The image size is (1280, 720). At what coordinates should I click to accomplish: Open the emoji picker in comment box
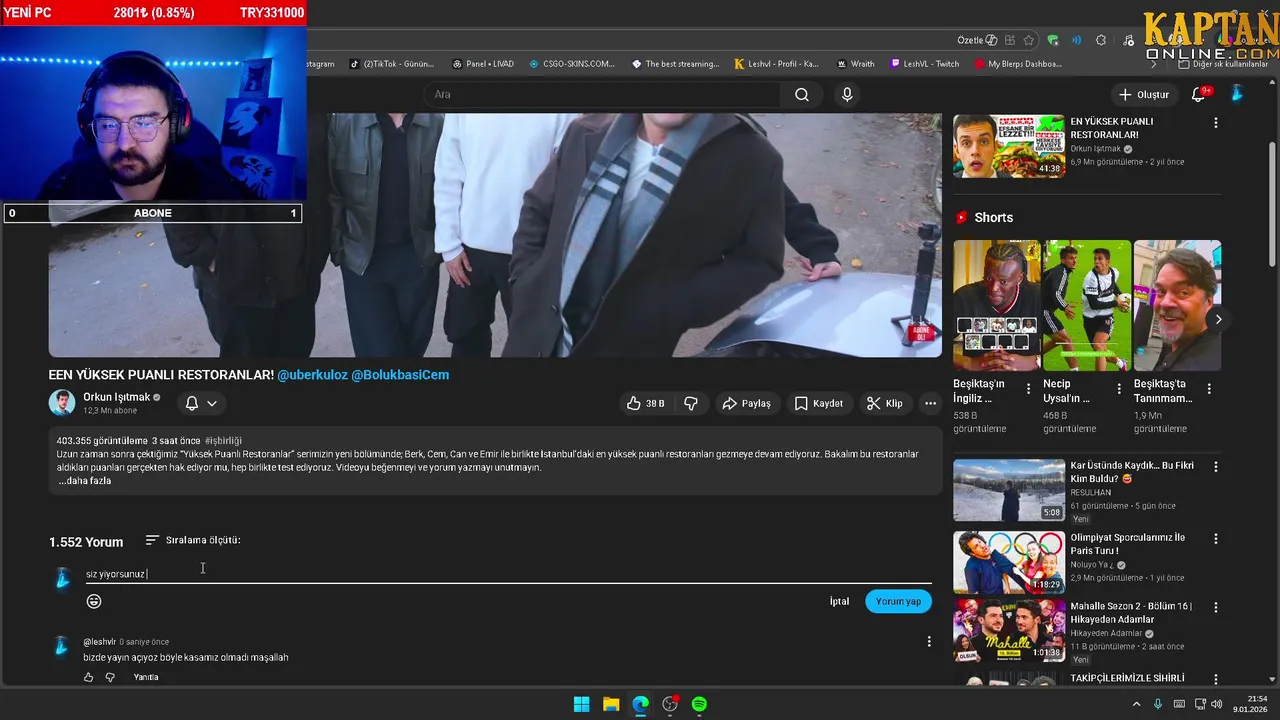point(94,601)
